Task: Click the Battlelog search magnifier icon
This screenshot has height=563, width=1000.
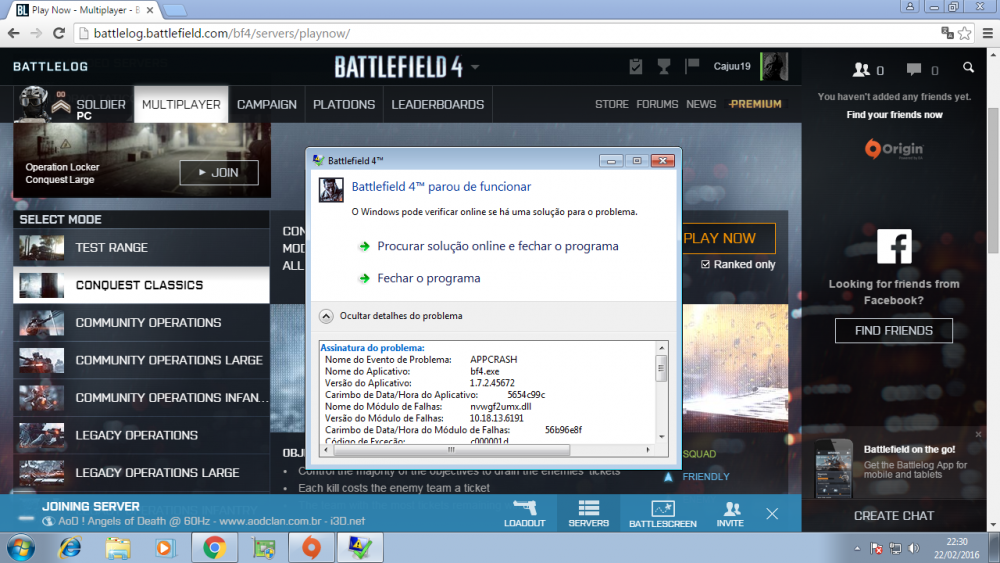Action: tap(968, 68)
